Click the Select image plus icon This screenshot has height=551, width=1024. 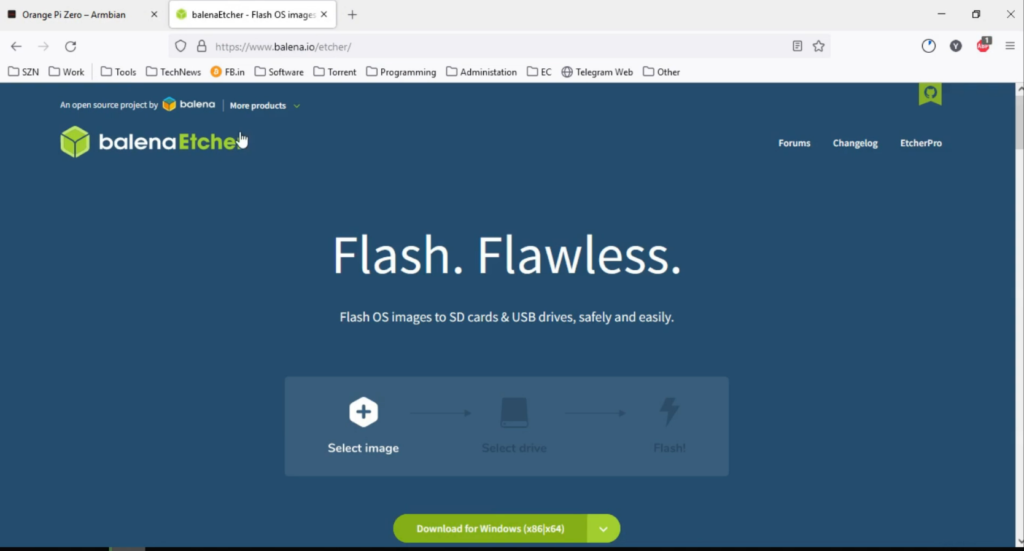[x=364, y=412]
